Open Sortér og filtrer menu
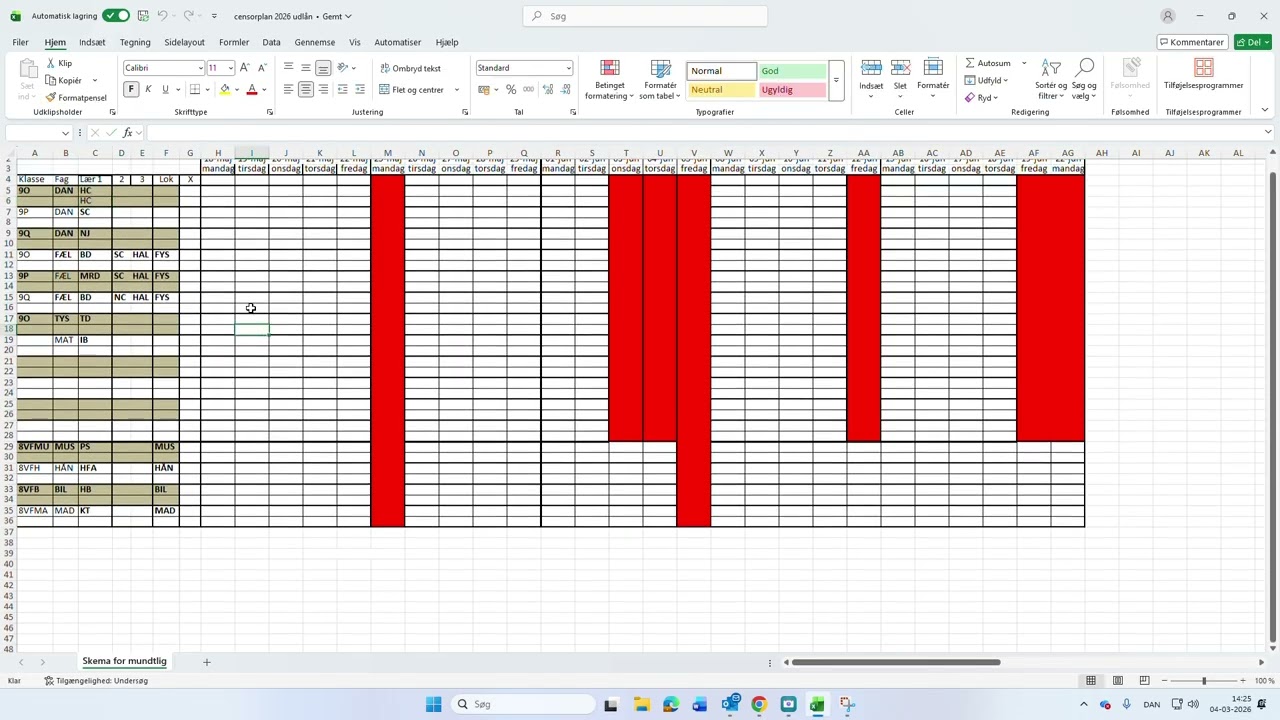 pos(1051,80)
